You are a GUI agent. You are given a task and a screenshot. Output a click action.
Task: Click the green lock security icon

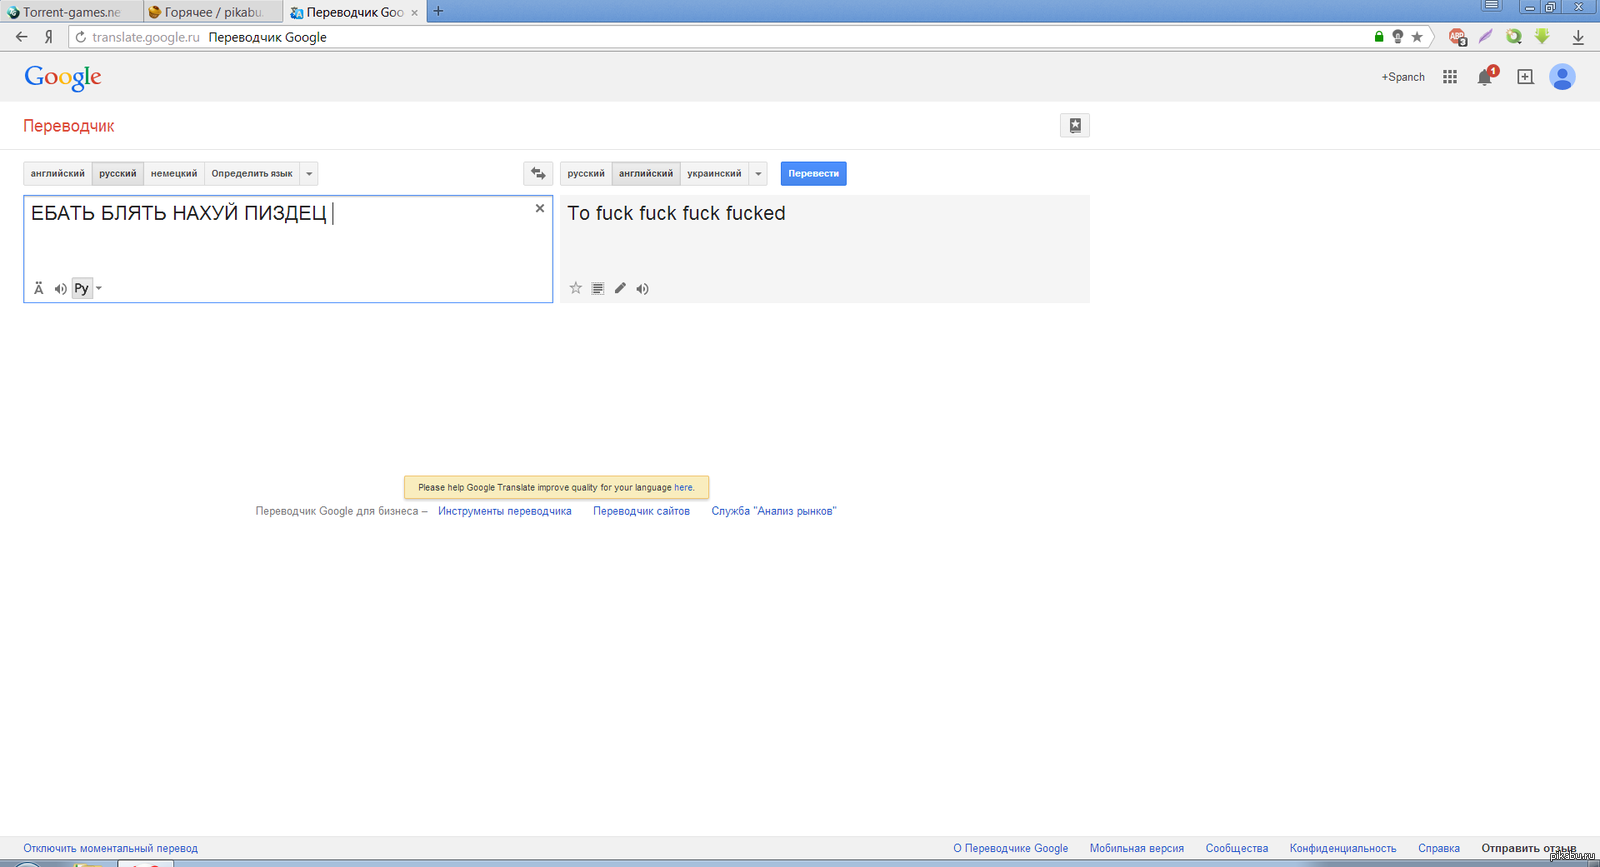tap(1379, 37)
